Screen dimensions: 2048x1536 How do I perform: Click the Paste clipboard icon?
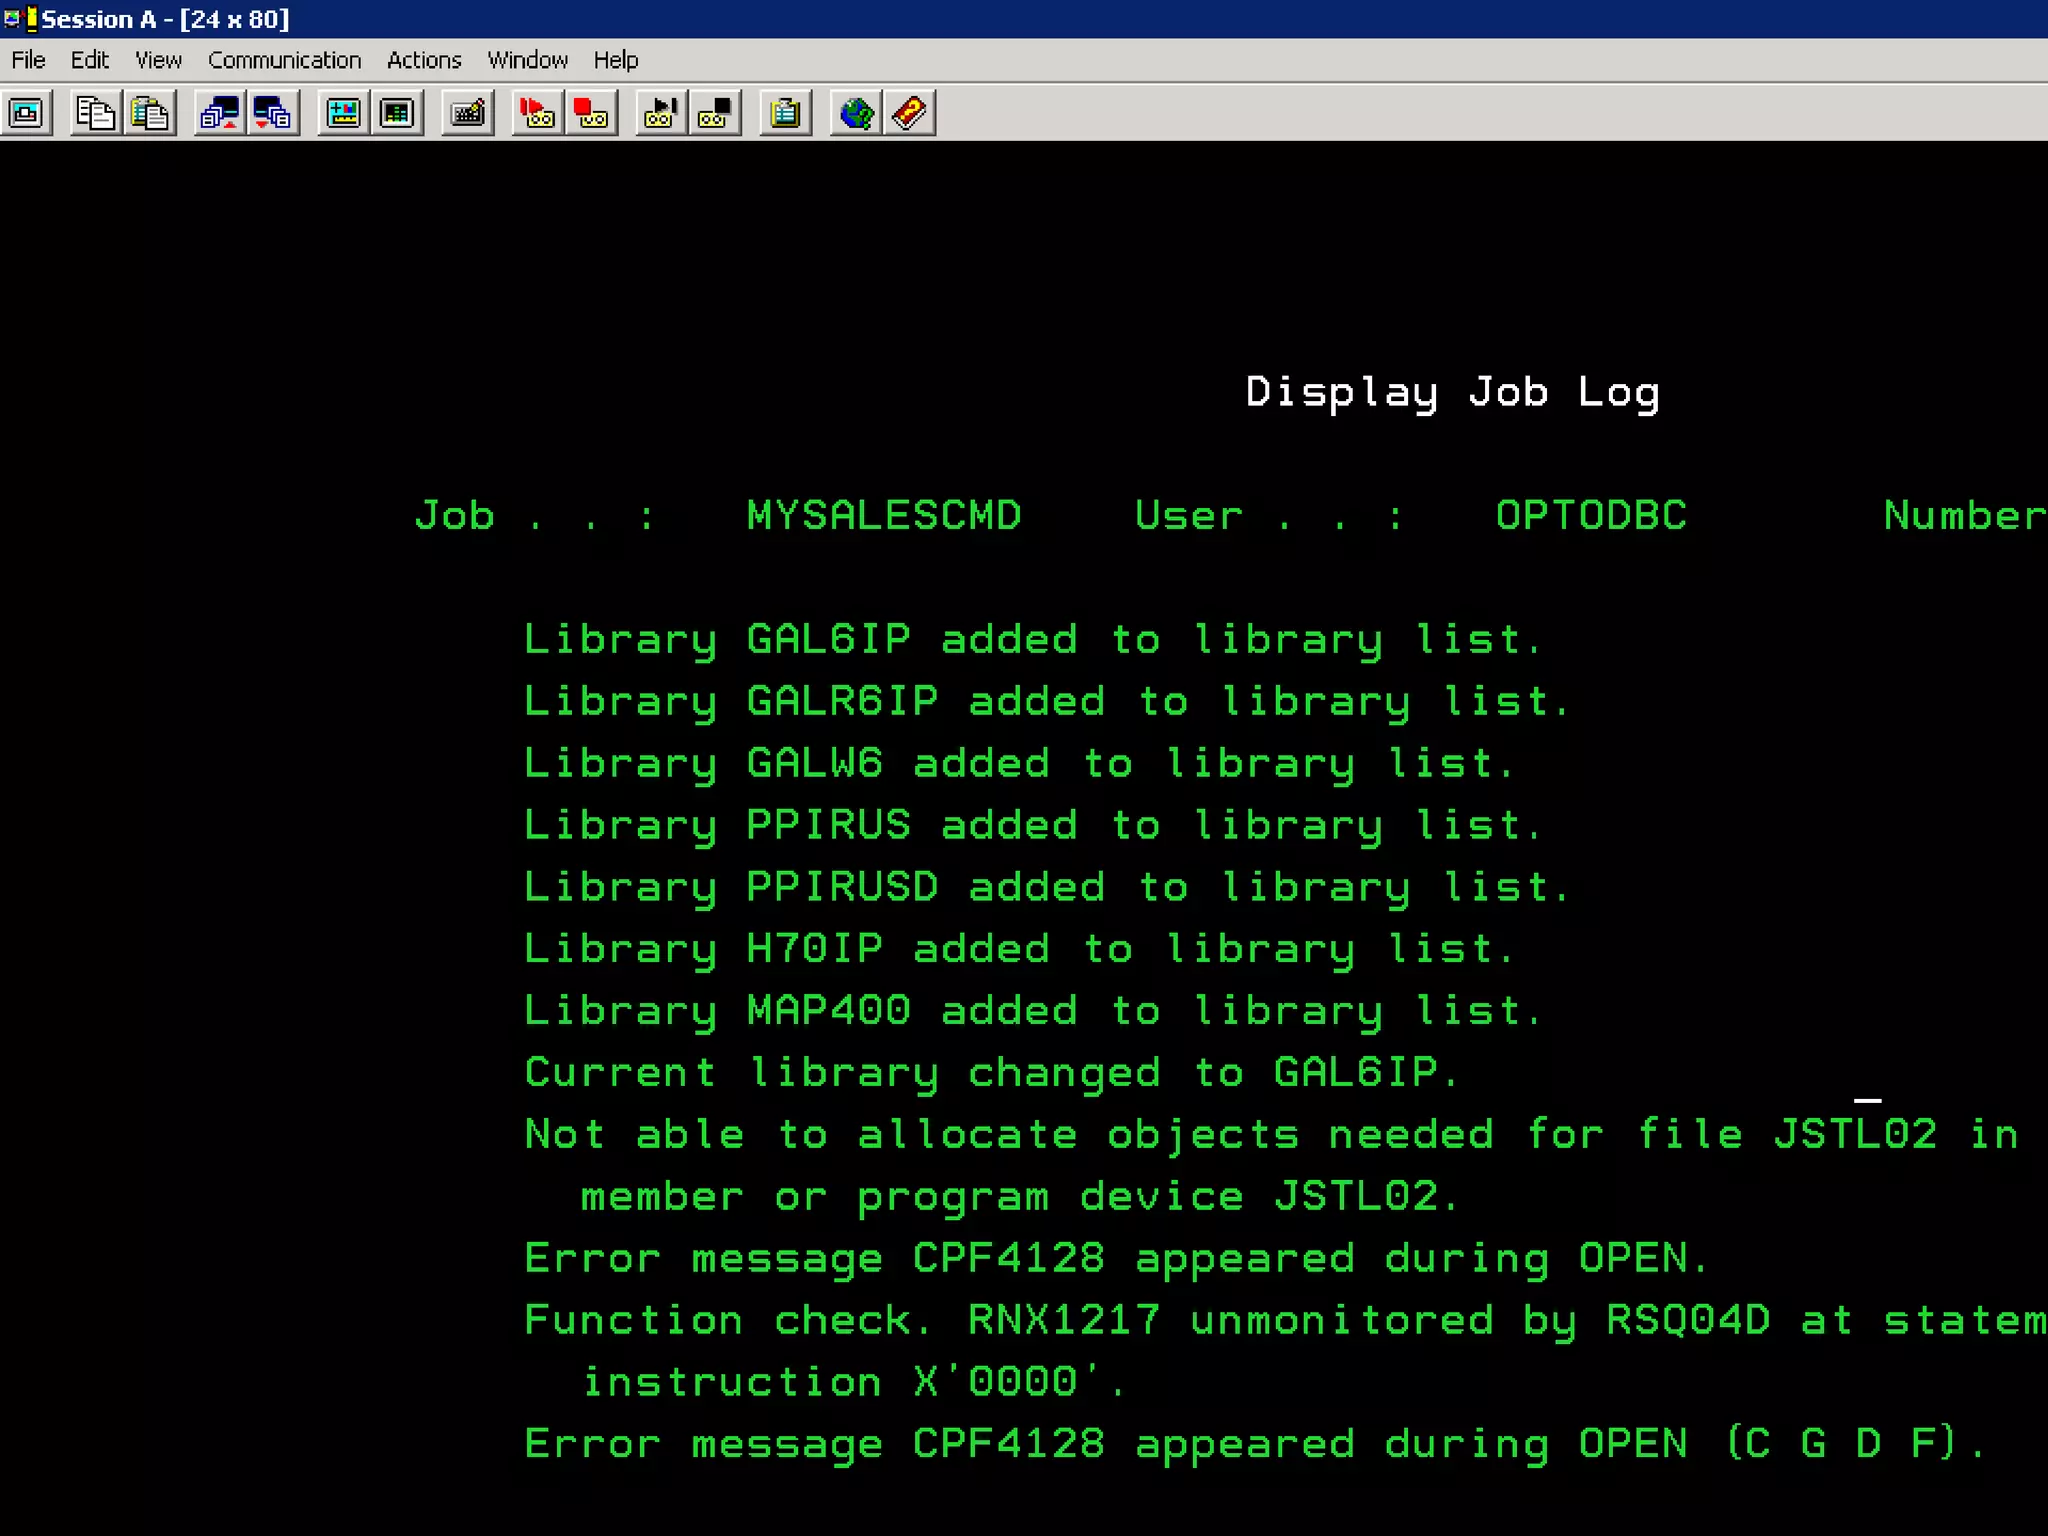[x=150, y=113]
